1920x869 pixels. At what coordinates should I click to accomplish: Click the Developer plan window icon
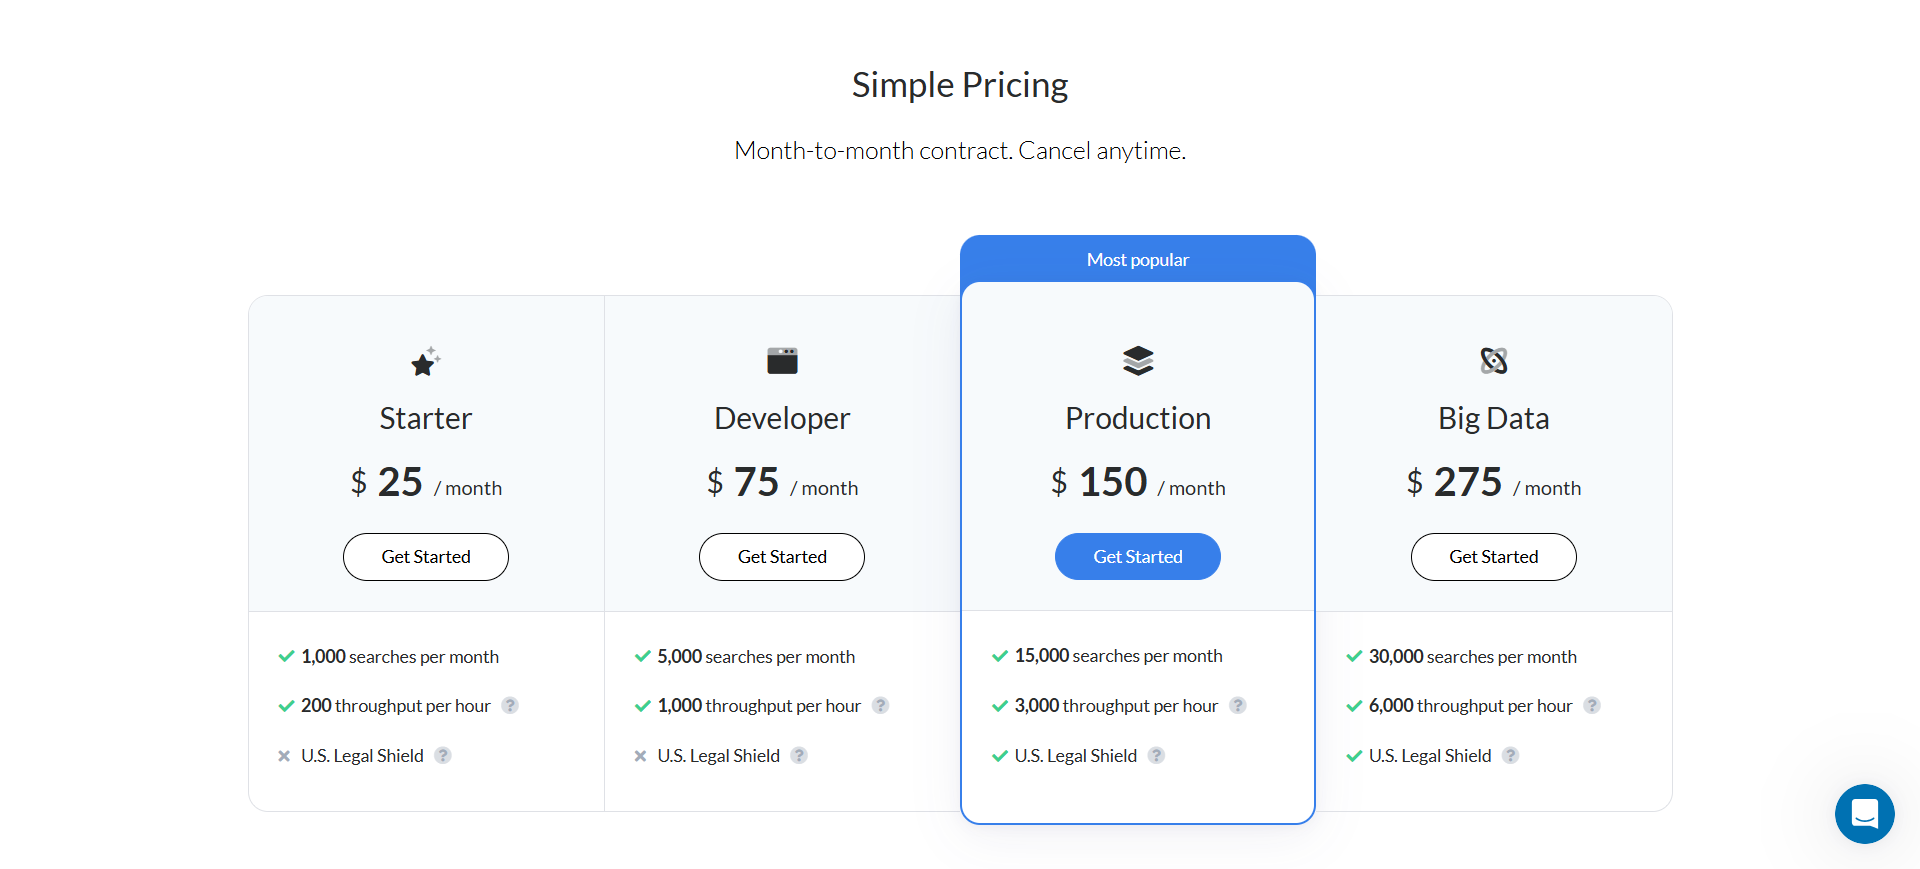(782, 360)
